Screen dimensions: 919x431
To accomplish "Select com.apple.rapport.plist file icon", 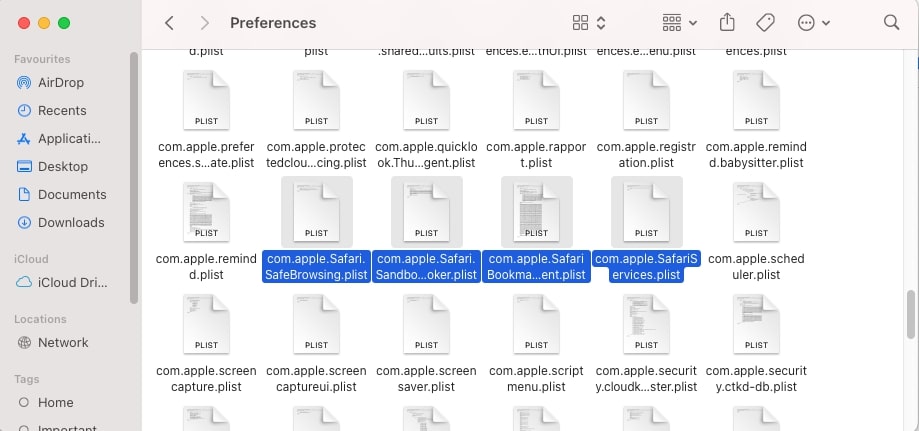I will click(536, 100).
